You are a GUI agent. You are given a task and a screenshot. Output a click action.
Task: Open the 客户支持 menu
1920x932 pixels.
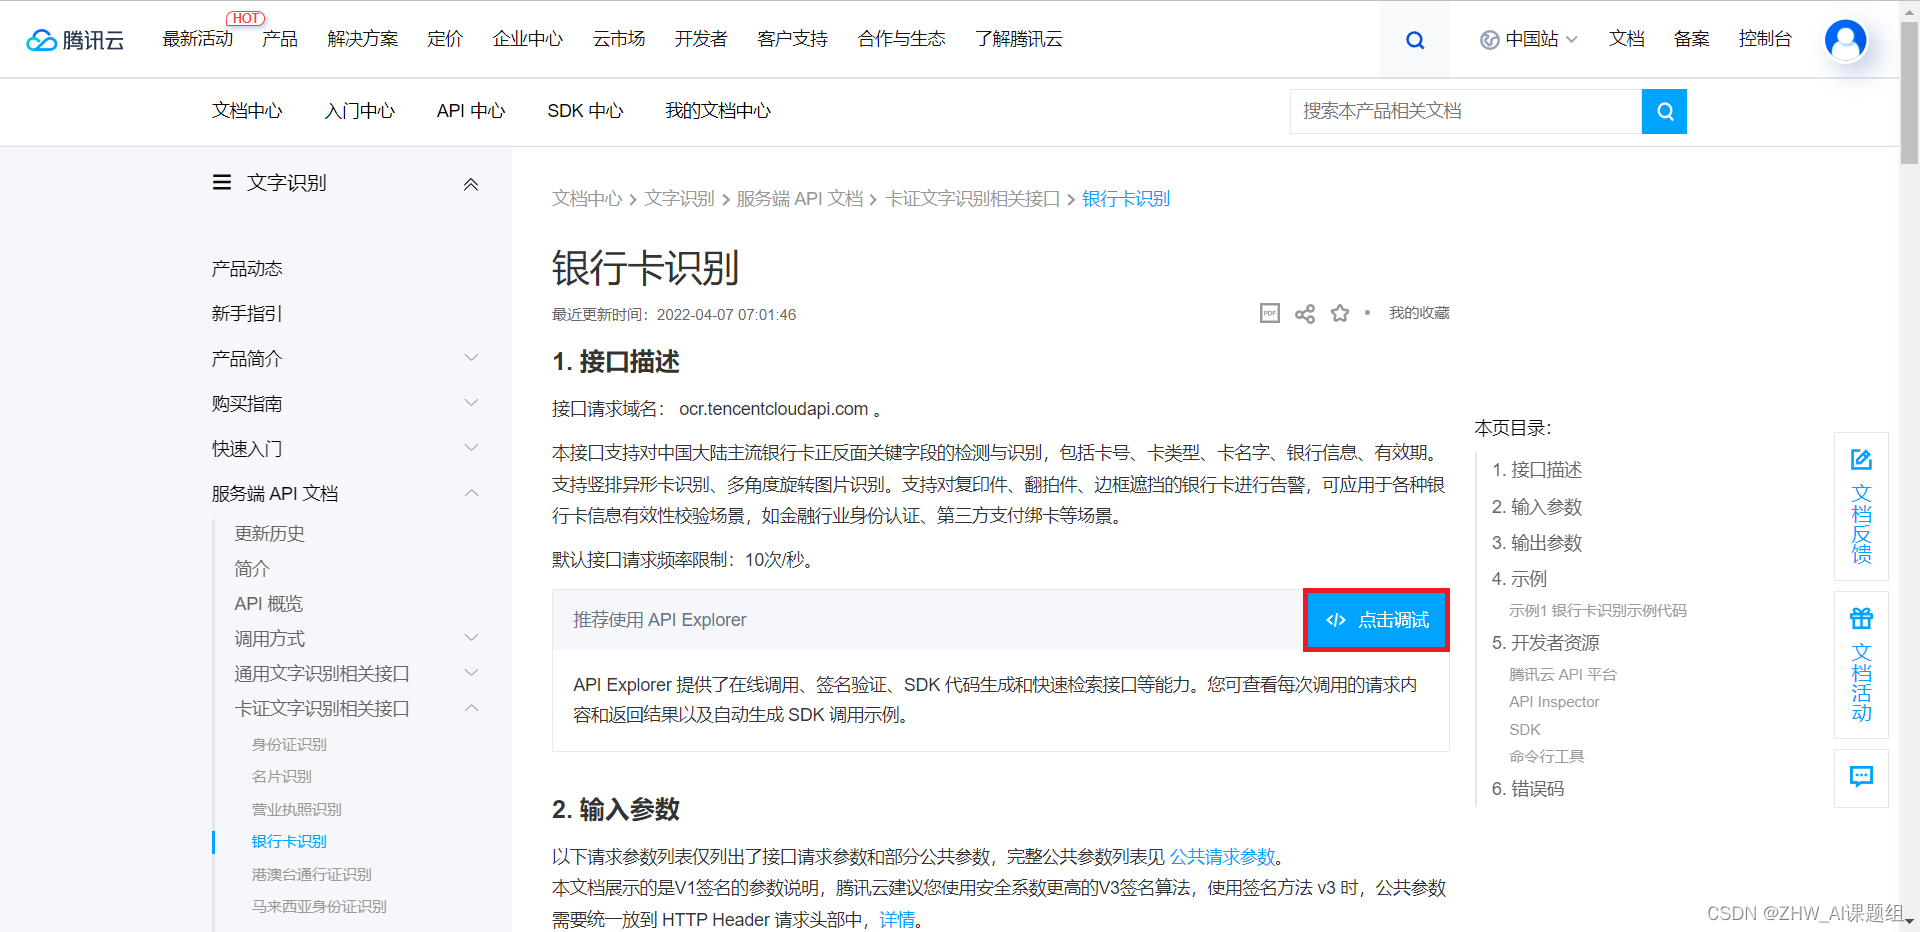click(x=793, y=39)
